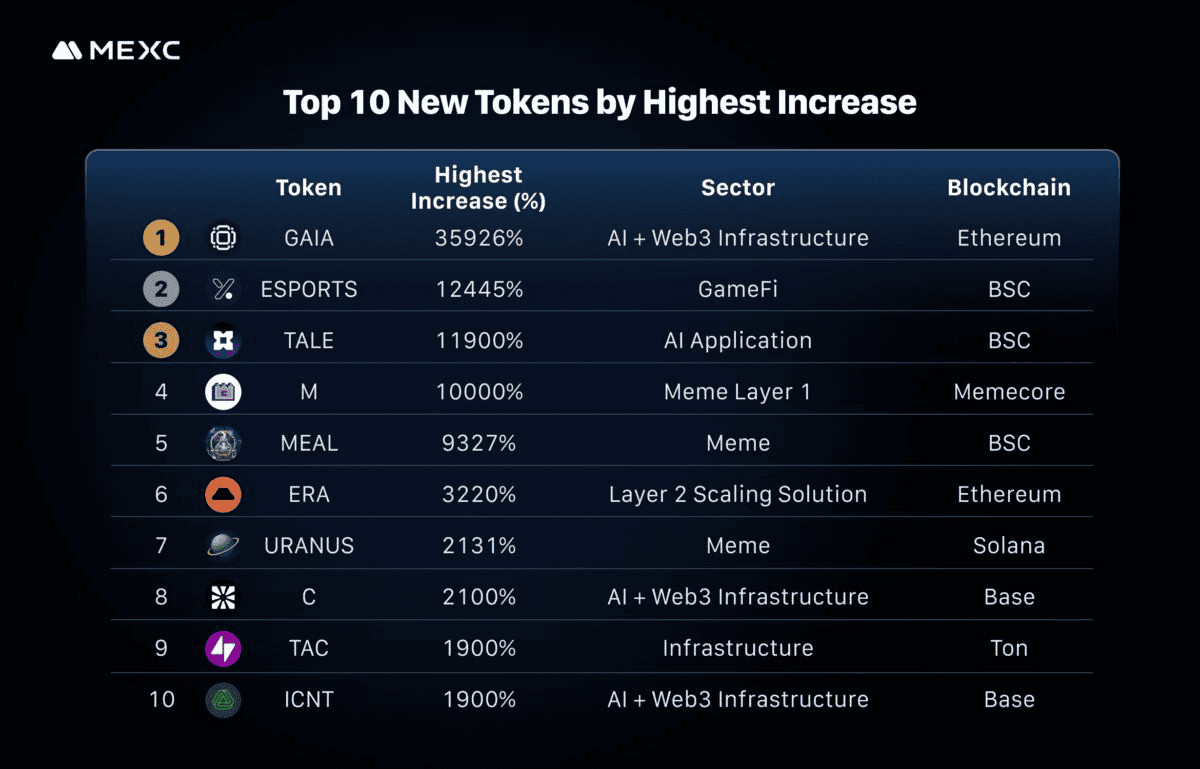Click the GAIA token icon
1200x769 pixels.
223,238
